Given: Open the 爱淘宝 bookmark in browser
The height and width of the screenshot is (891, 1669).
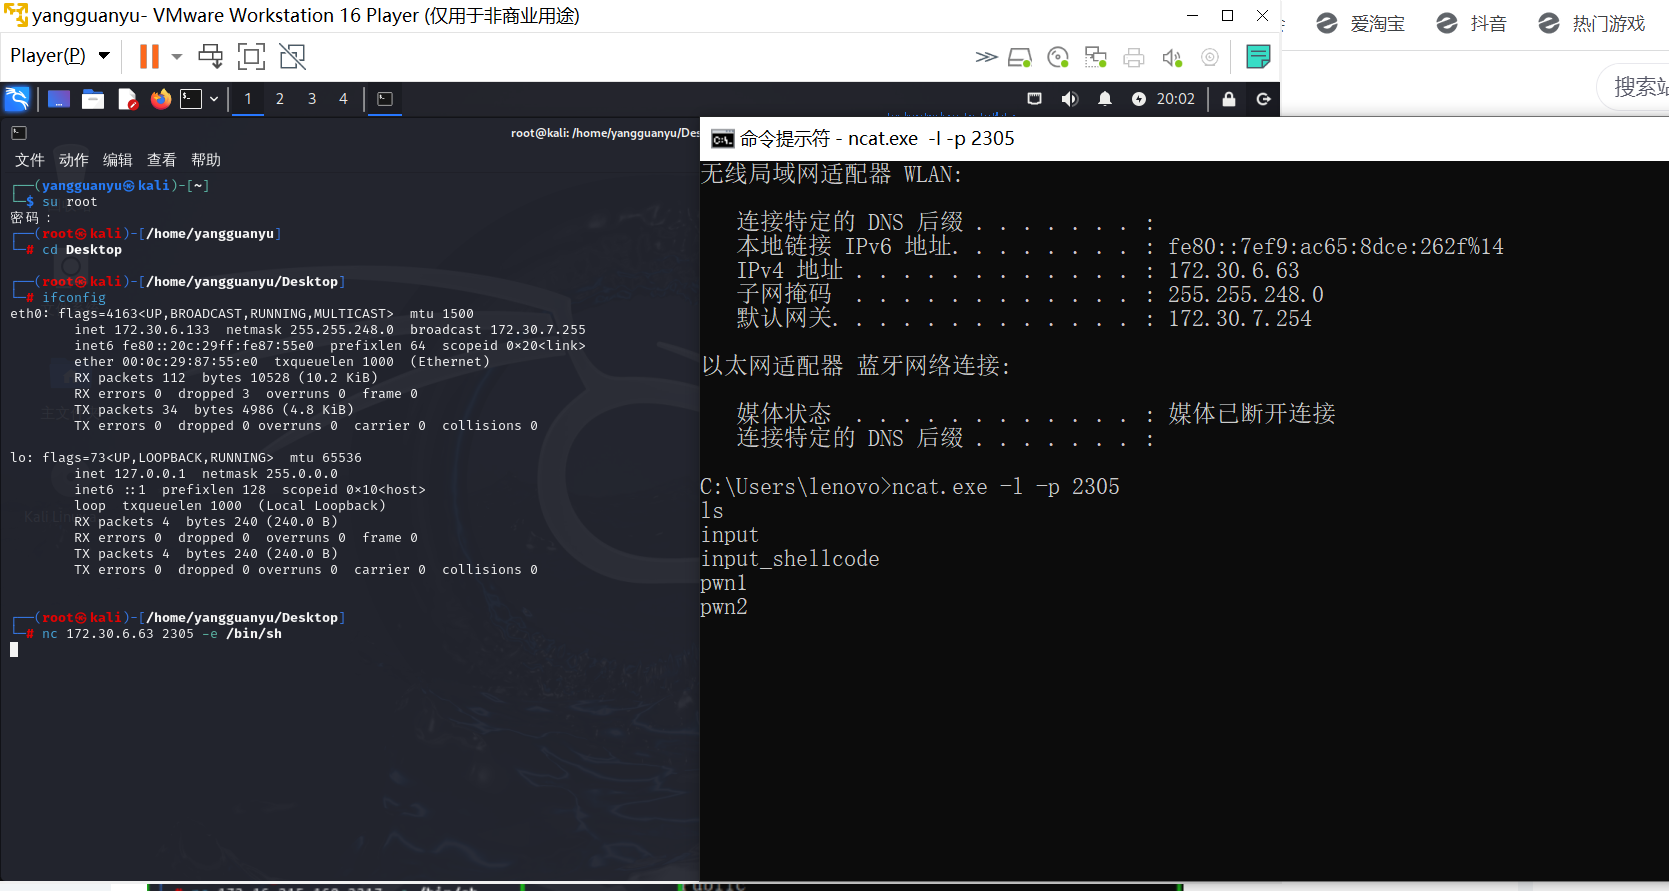Looking at the screenshot, I should click(x=1361, y=24).
